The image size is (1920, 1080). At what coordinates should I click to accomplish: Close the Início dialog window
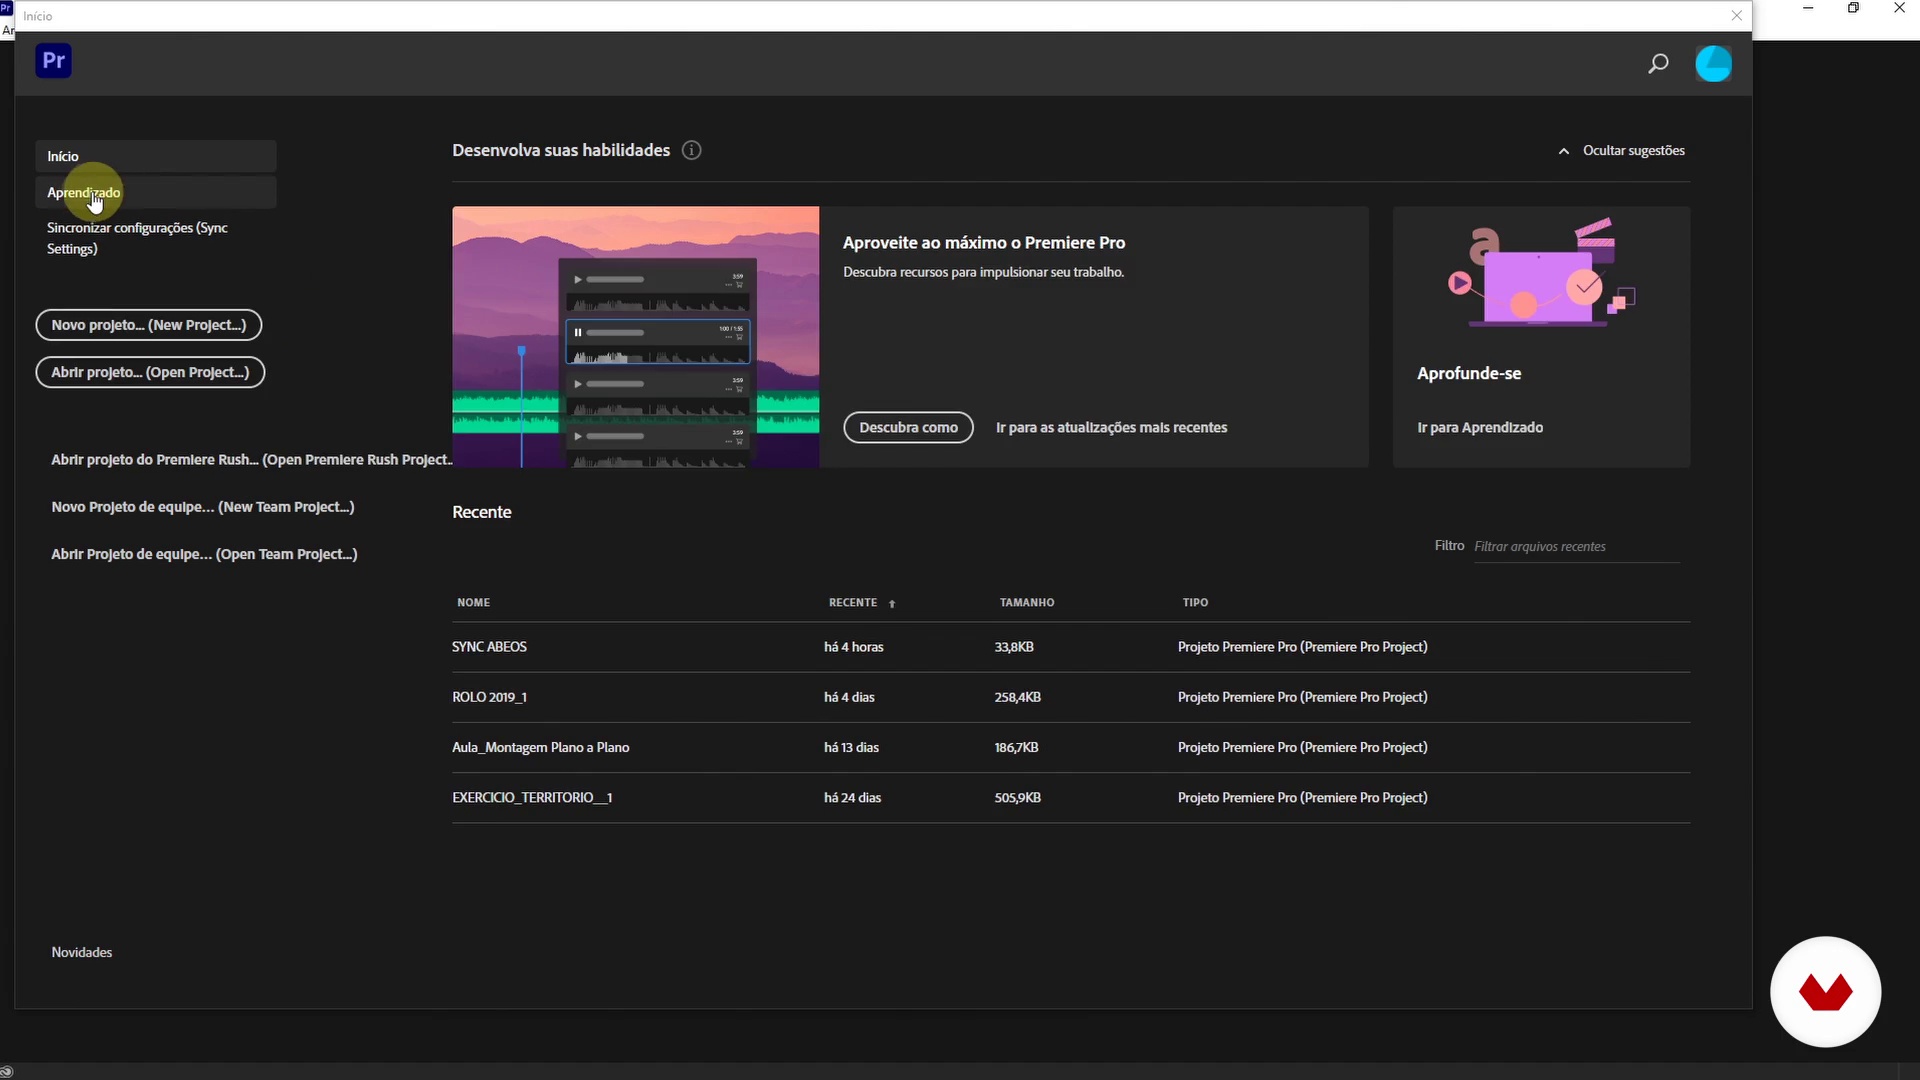[1737, 15]
